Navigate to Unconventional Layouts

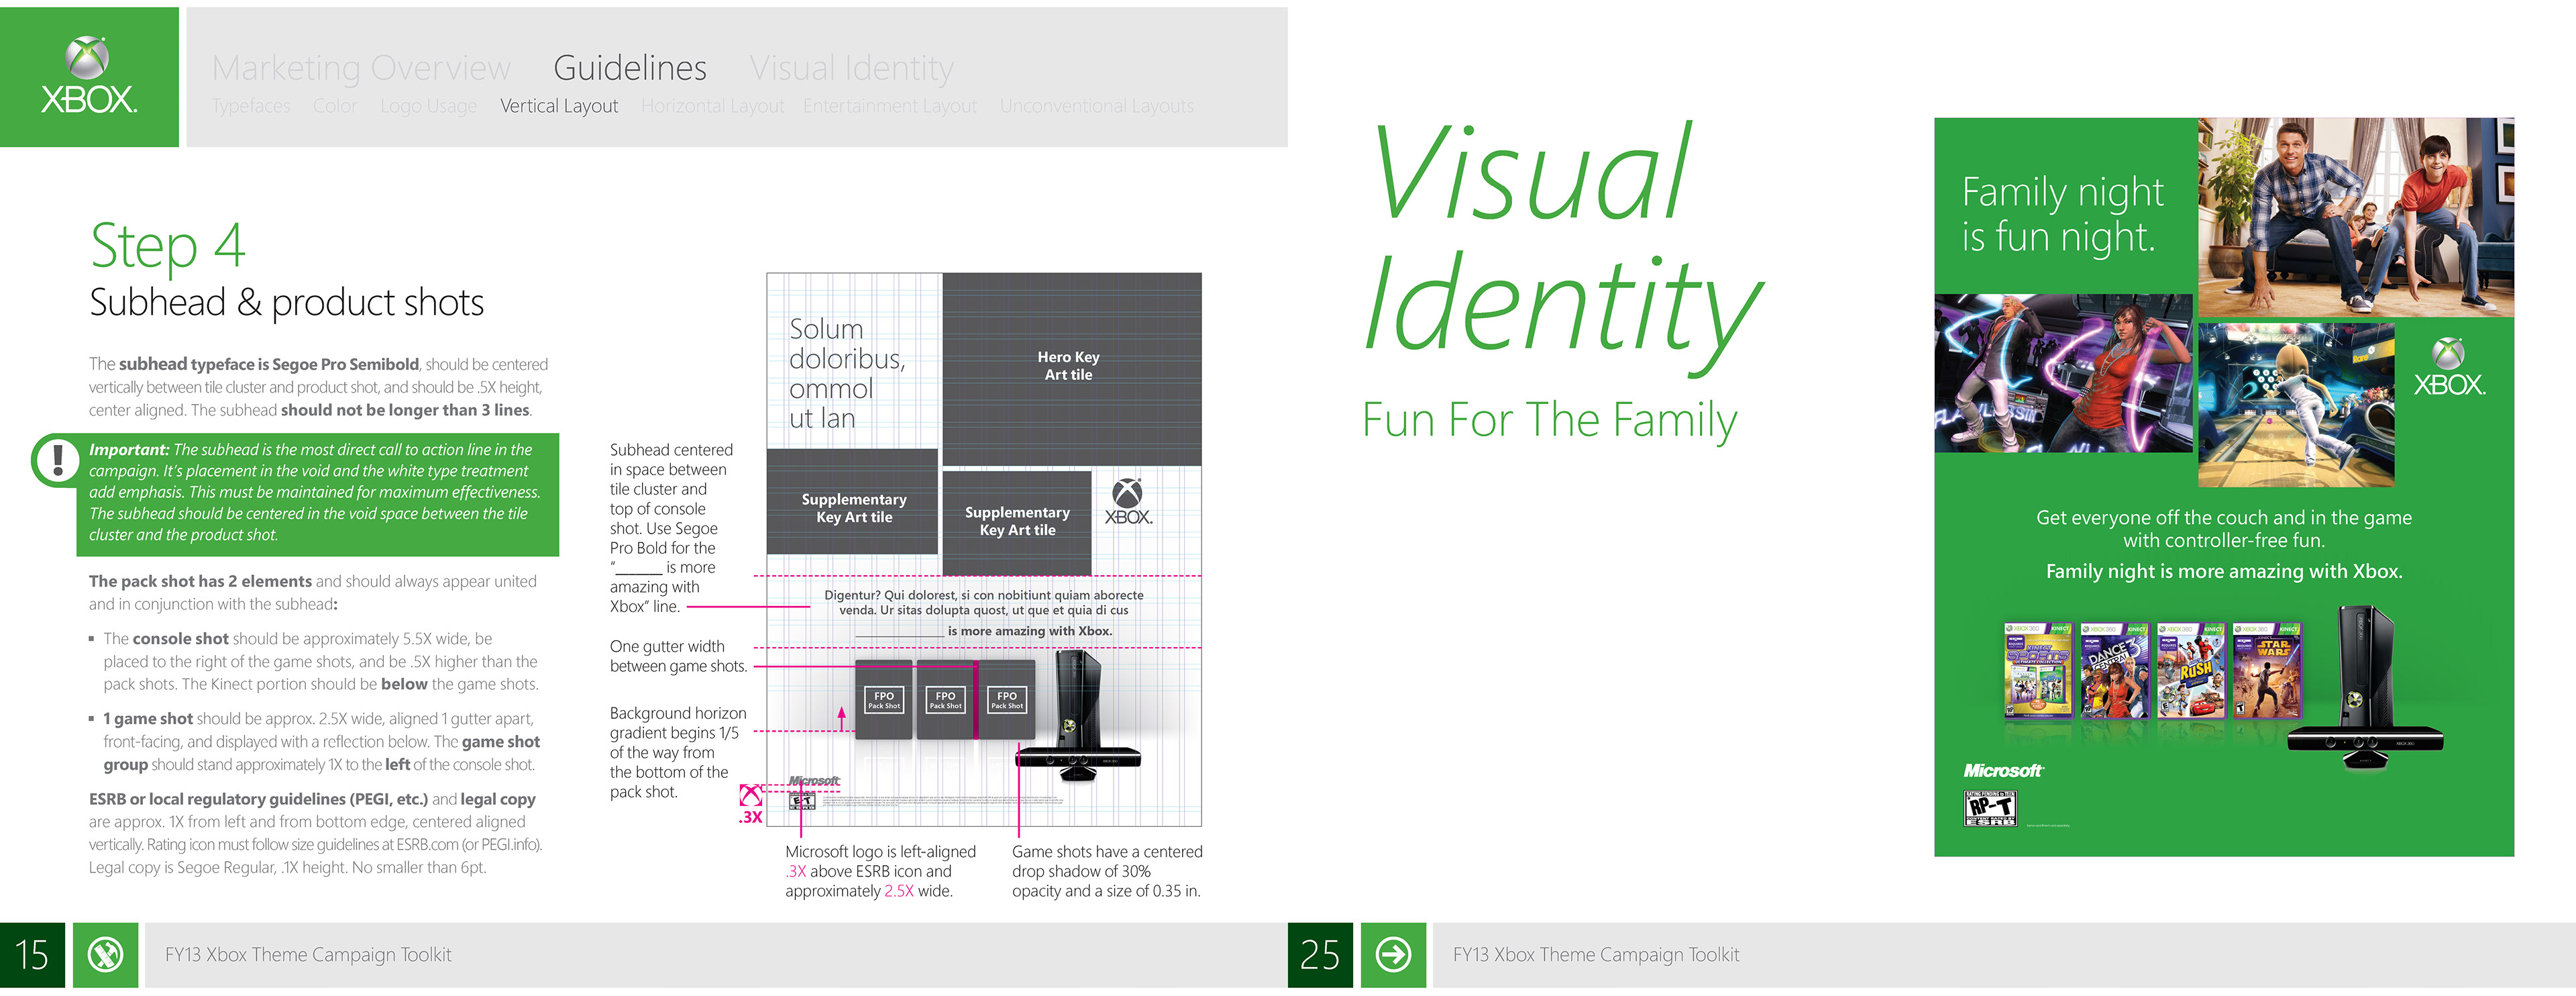click(x=1096, y=106)
